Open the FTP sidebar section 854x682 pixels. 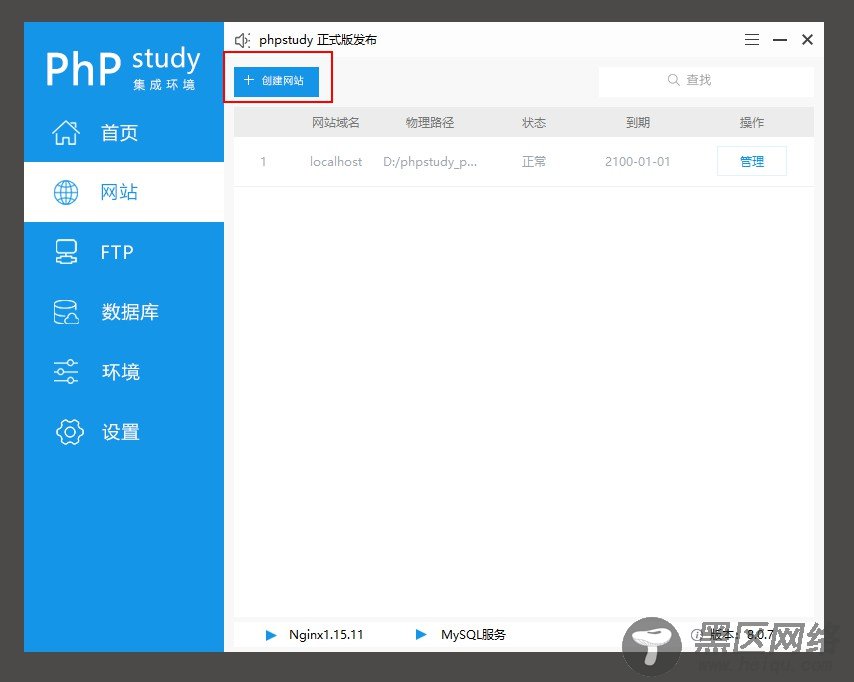point(124,252)
